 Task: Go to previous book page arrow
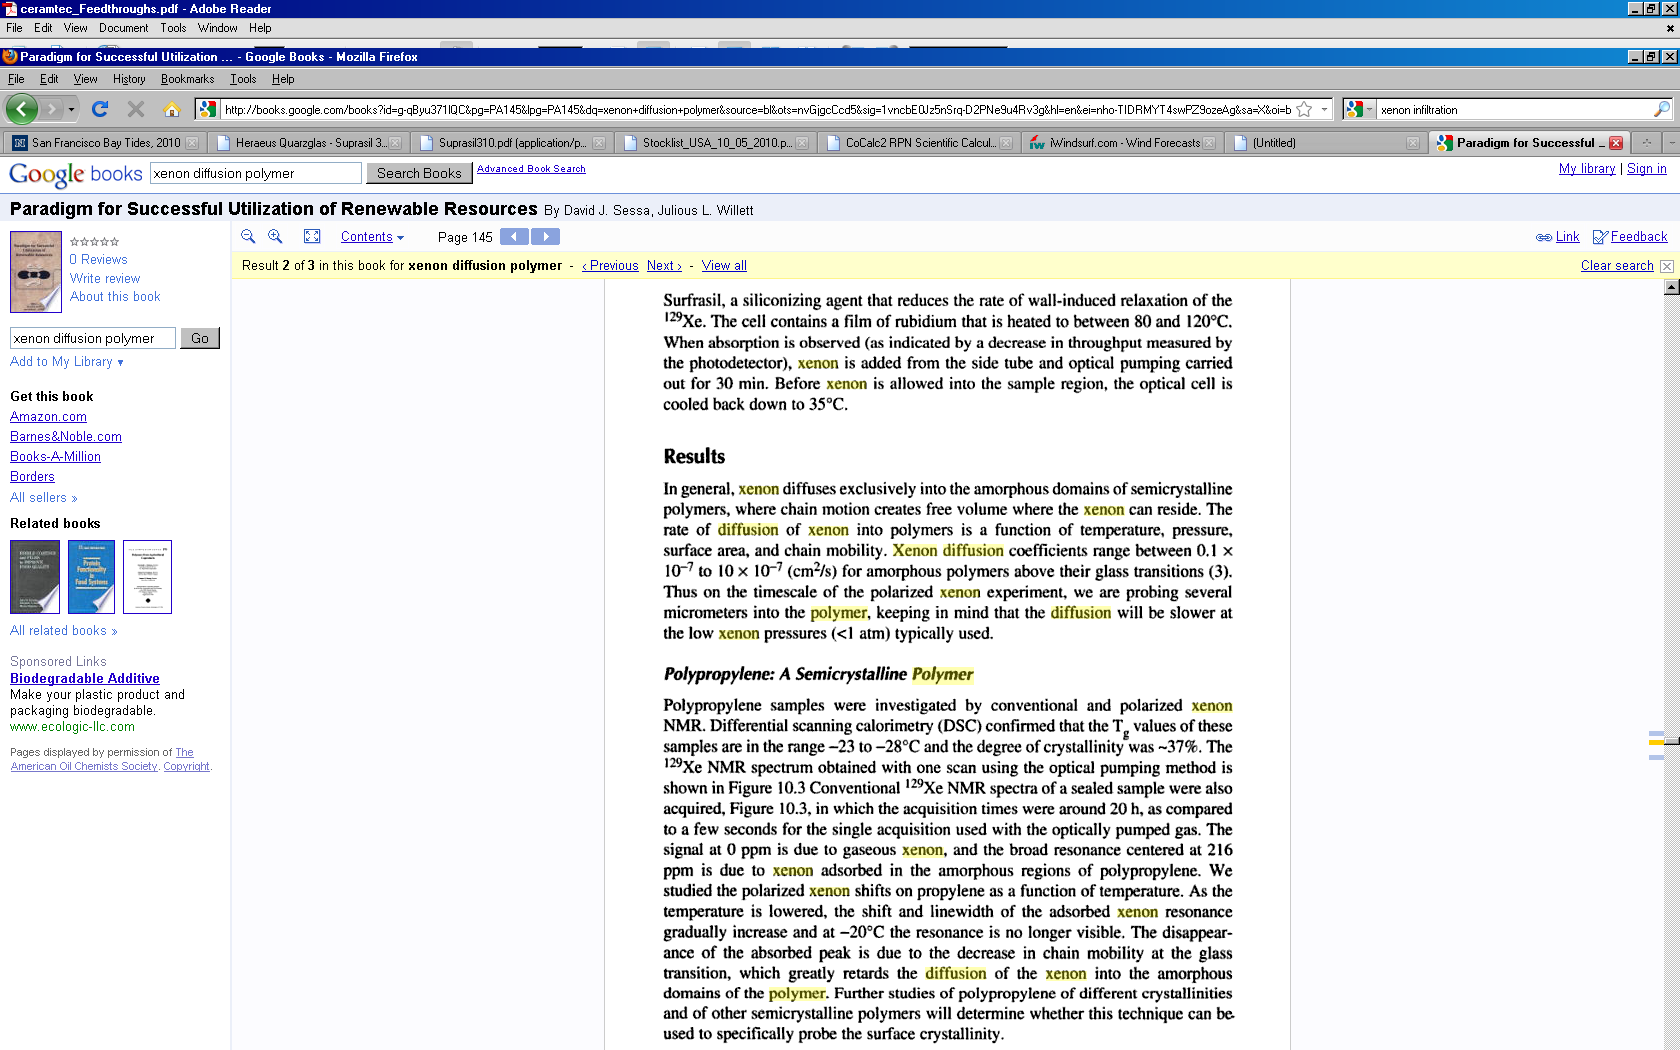click(514, 237)
